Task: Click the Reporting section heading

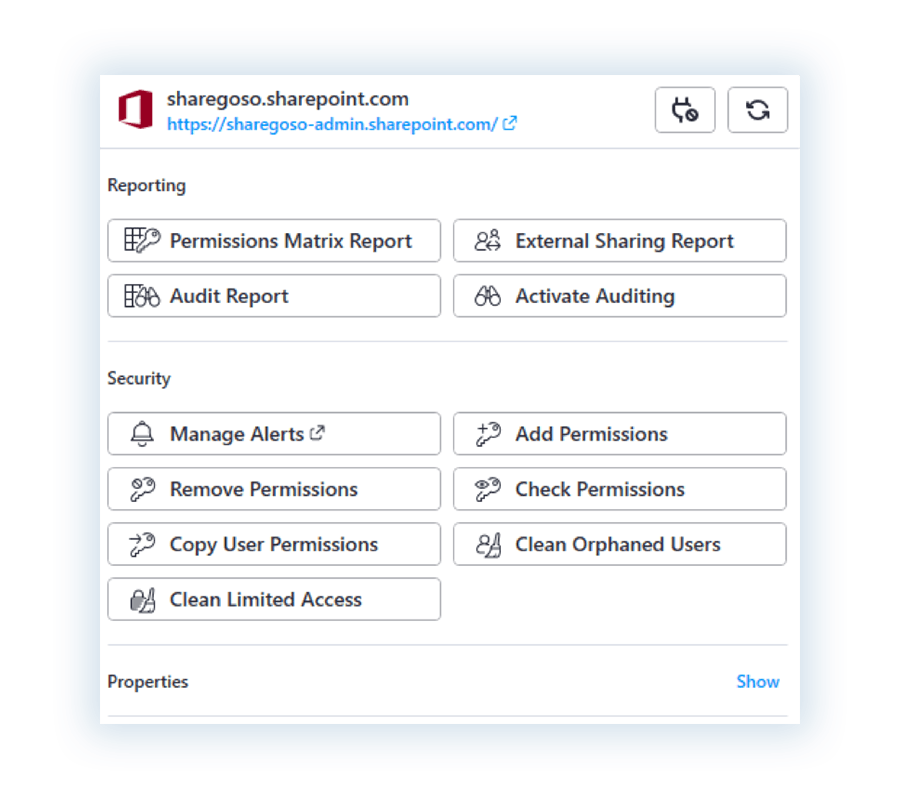Action: click(147, 185)
